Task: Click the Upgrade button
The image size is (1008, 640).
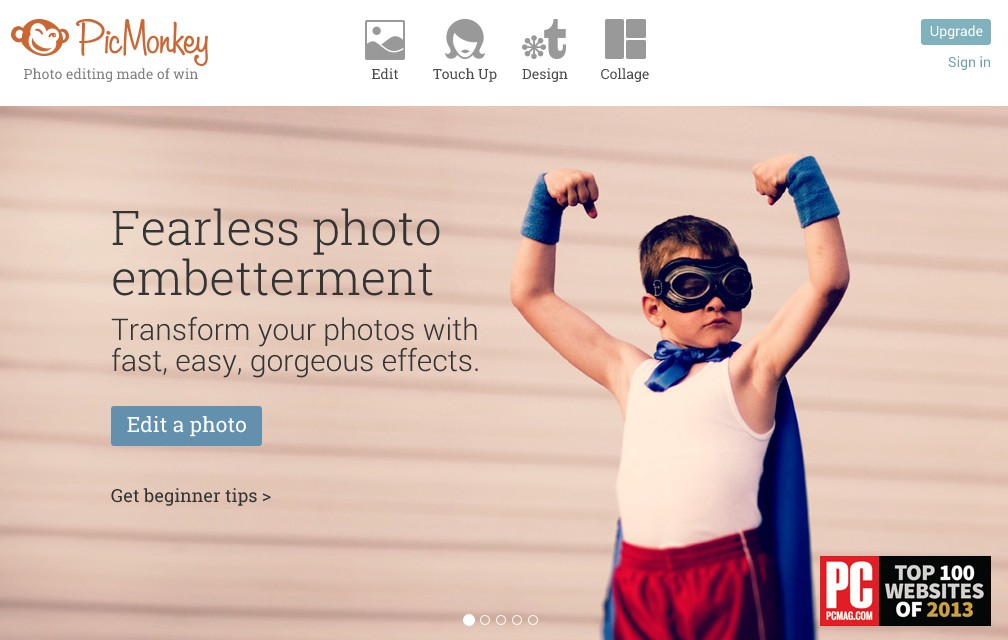Action: pos(956,31)
